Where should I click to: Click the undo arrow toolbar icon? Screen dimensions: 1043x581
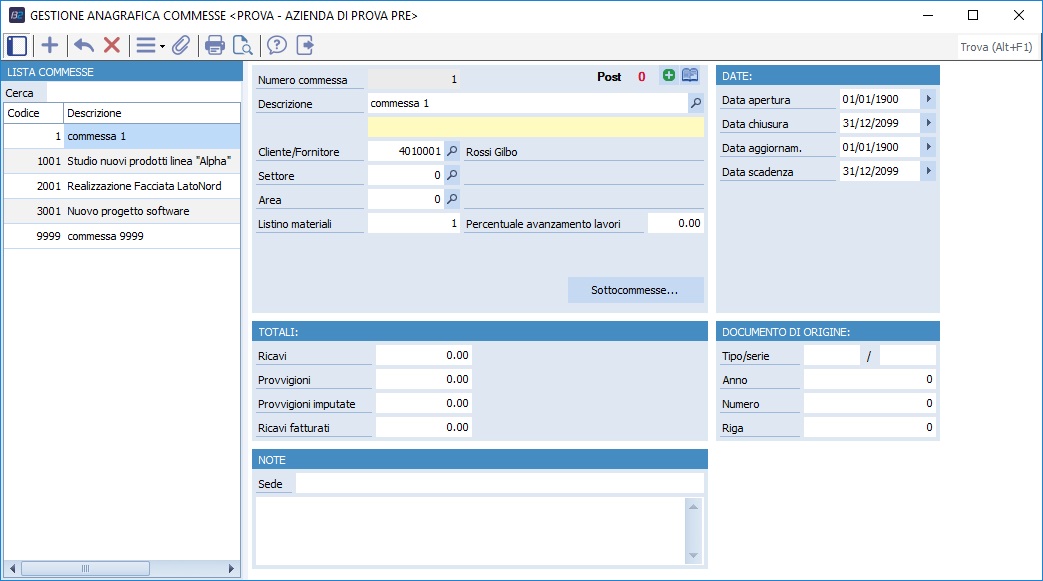tap(84, 45)
